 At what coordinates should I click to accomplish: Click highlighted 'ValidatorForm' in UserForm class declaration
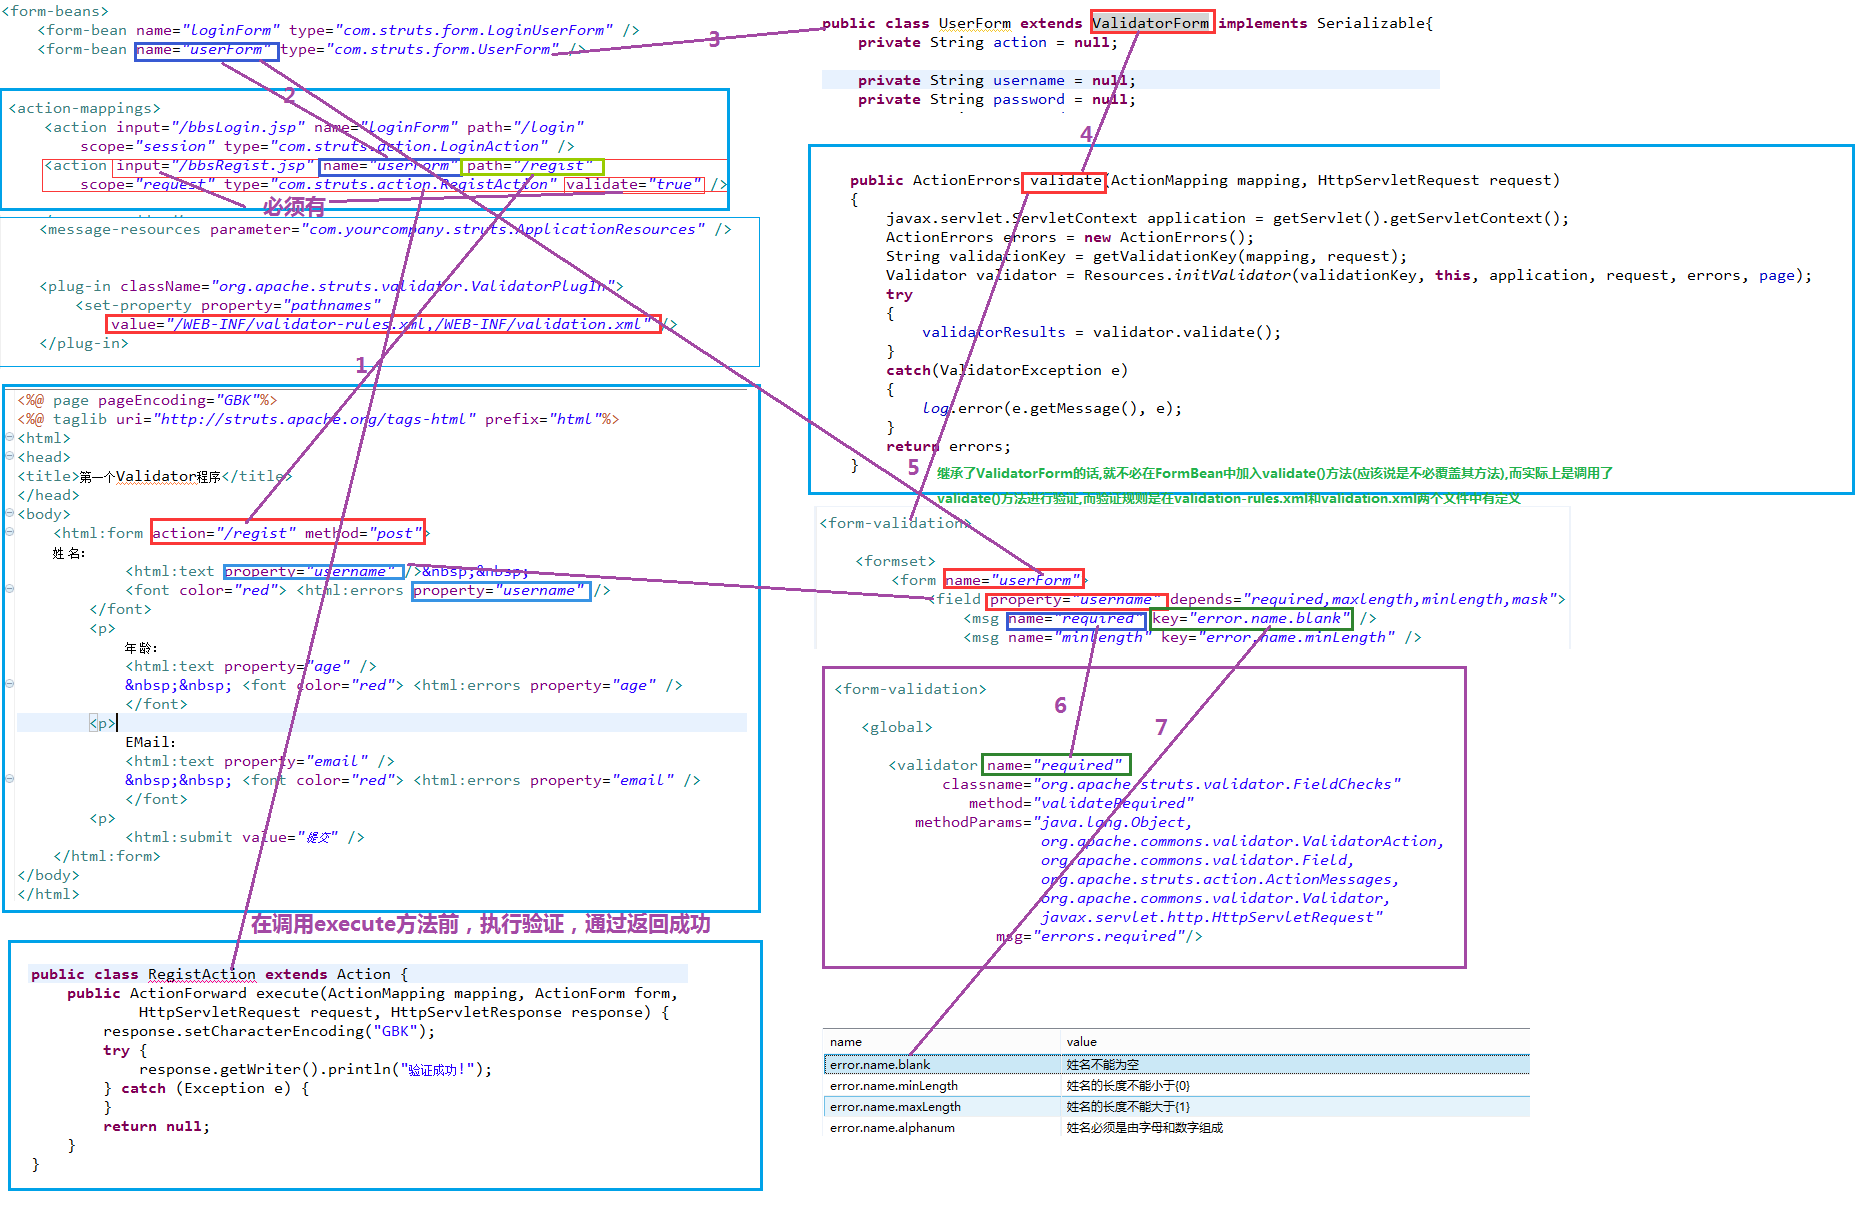click(1151, 23)
